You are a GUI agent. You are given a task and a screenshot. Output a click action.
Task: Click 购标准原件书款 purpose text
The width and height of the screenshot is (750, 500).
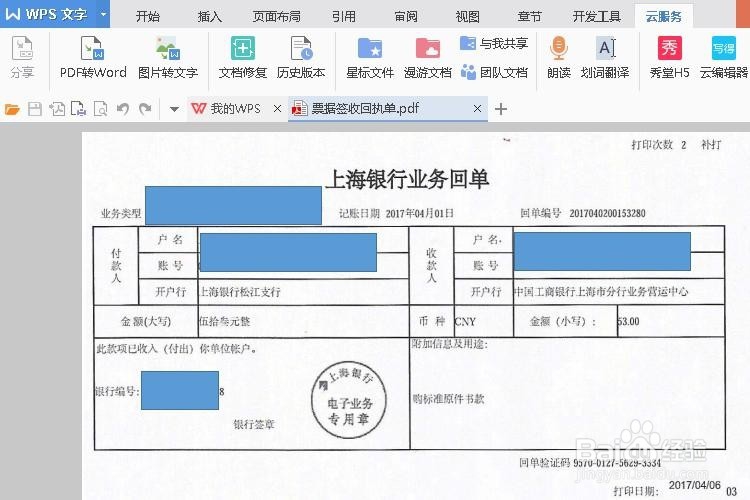pyautogui.click(x=448, y=399)
